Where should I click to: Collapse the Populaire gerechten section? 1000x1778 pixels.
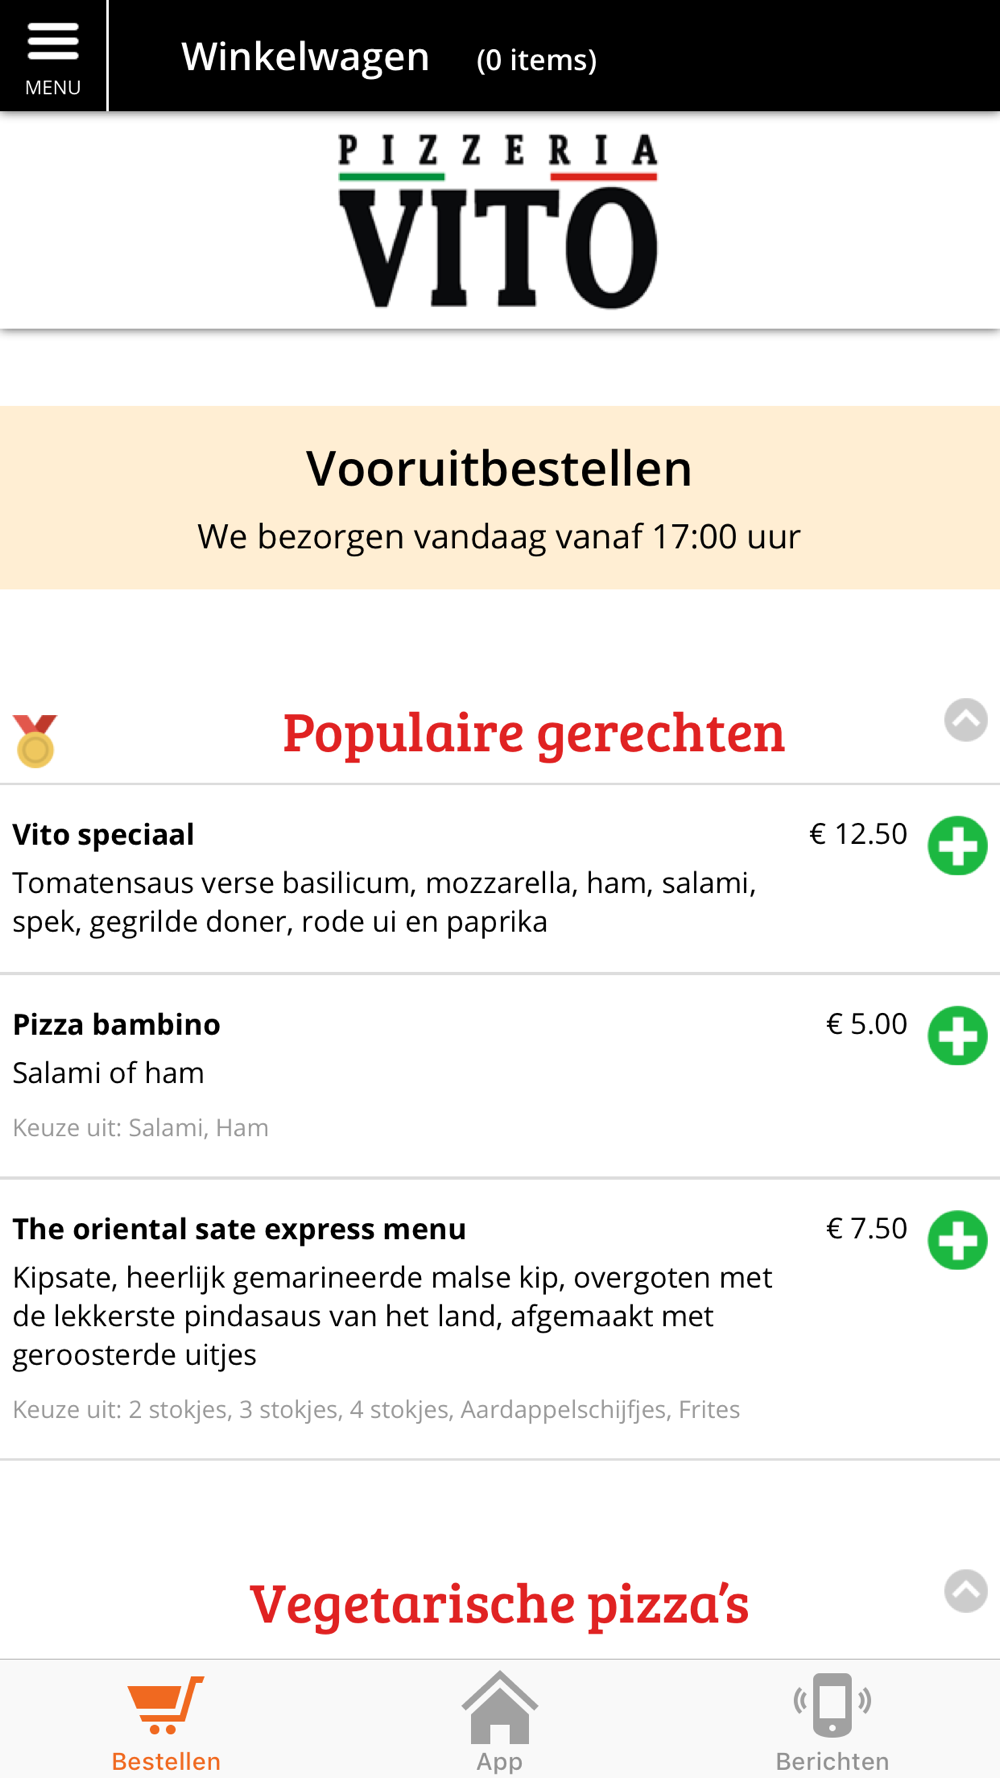click(965, 720)
